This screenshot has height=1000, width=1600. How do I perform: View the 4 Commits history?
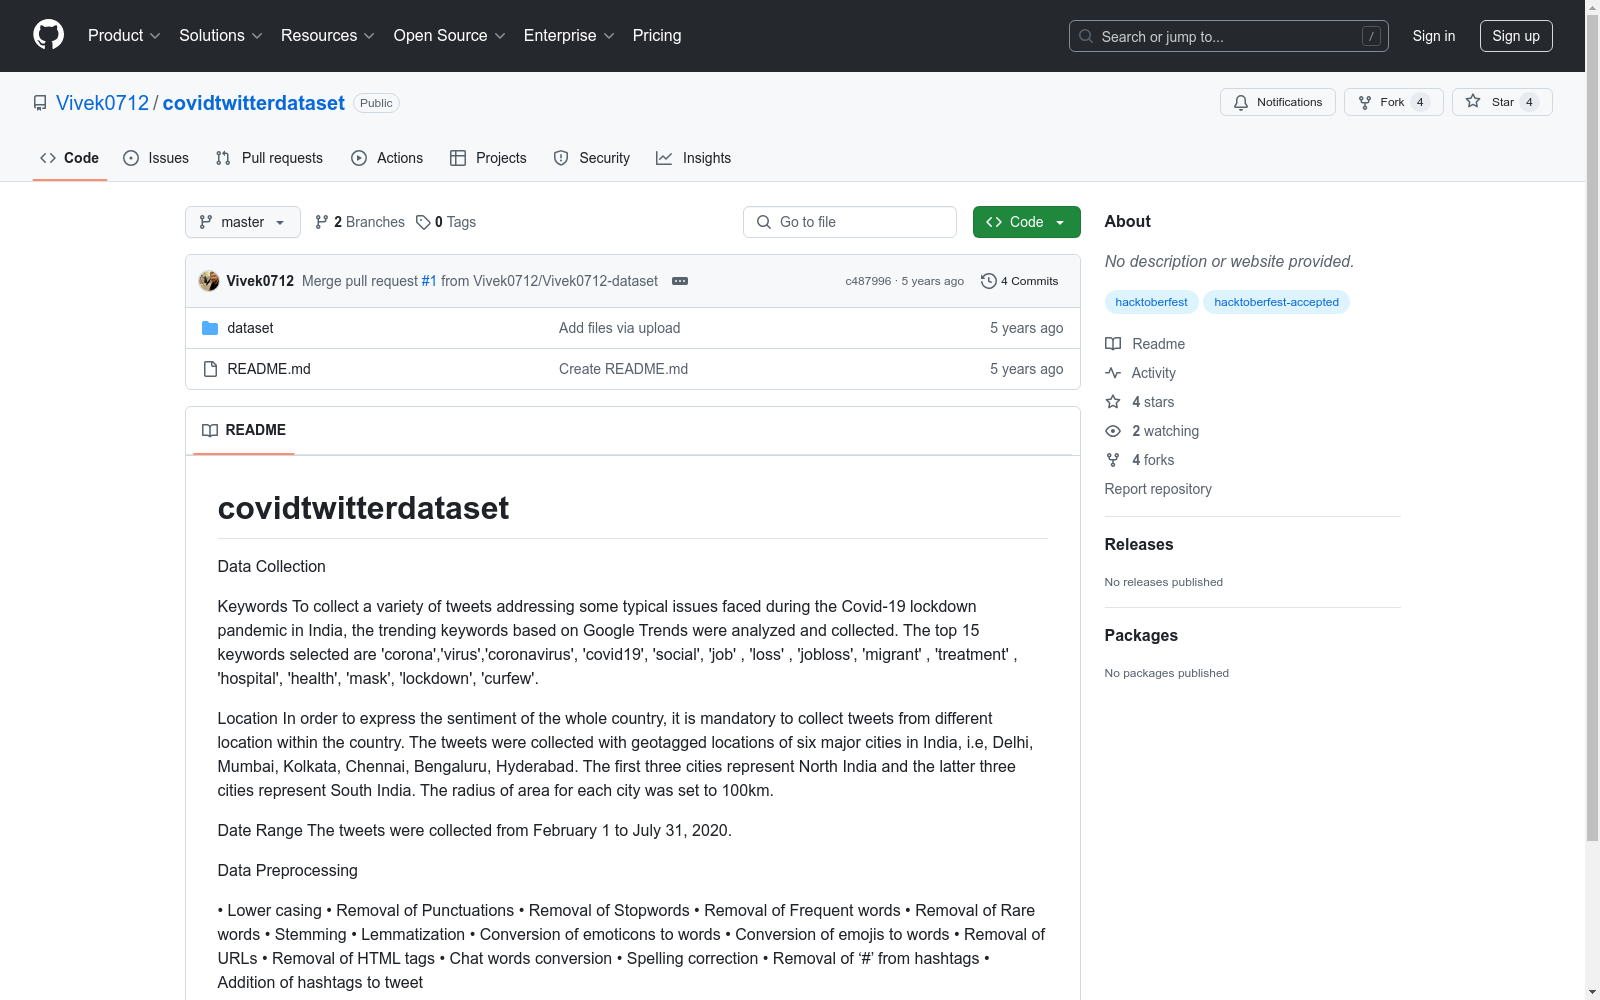click(1020, 281)
